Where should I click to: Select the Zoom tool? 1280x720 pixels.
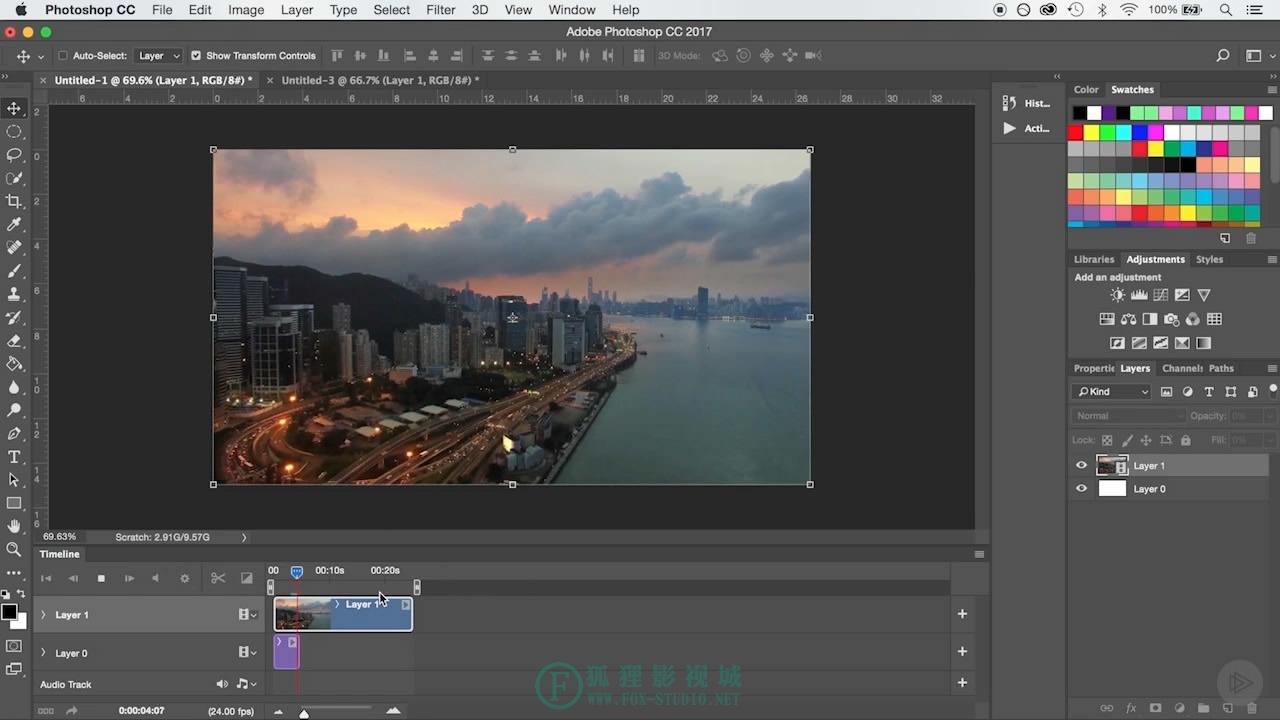click(x=14, y=549)
